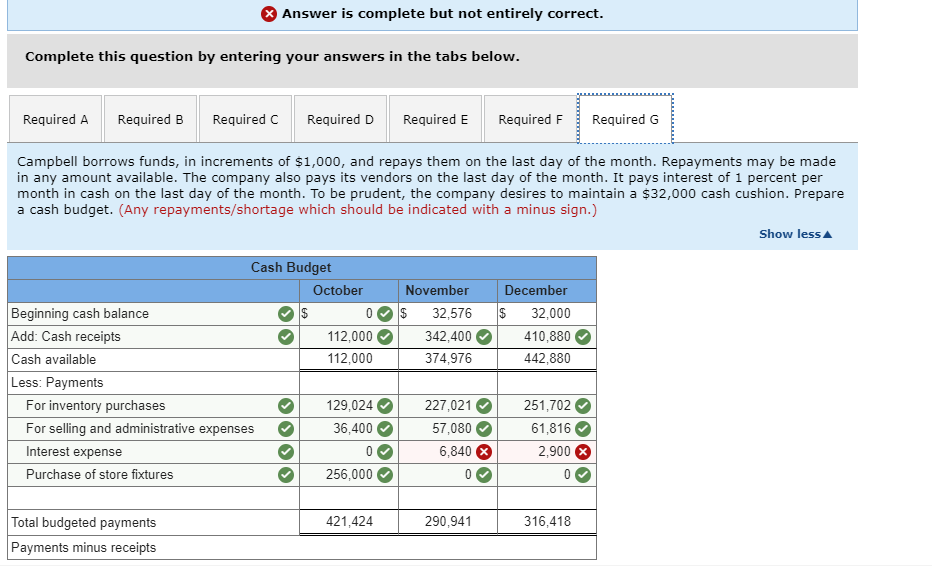Click the red error icon beside 'Answer is complete'

pos(269,14)
